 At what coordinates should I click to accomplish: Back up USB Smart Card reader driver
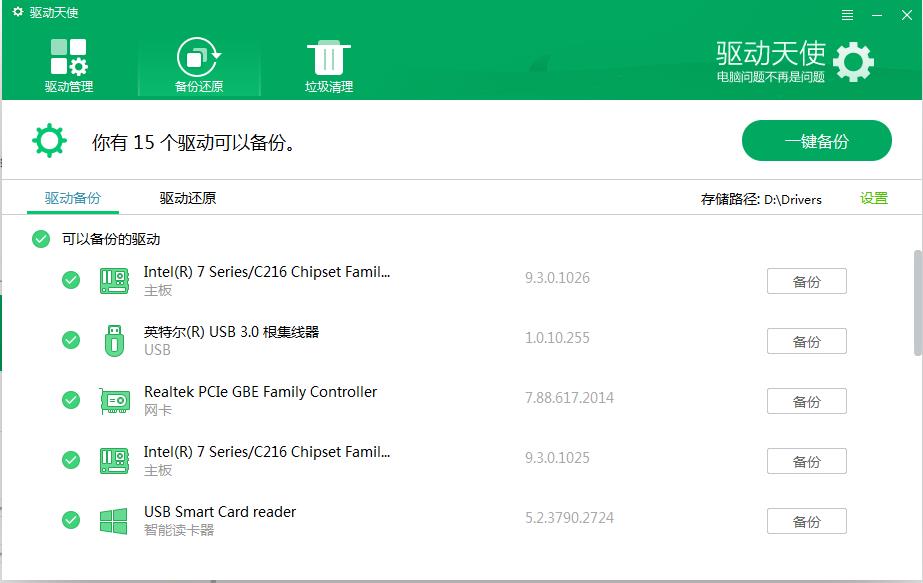click(806, 521)
